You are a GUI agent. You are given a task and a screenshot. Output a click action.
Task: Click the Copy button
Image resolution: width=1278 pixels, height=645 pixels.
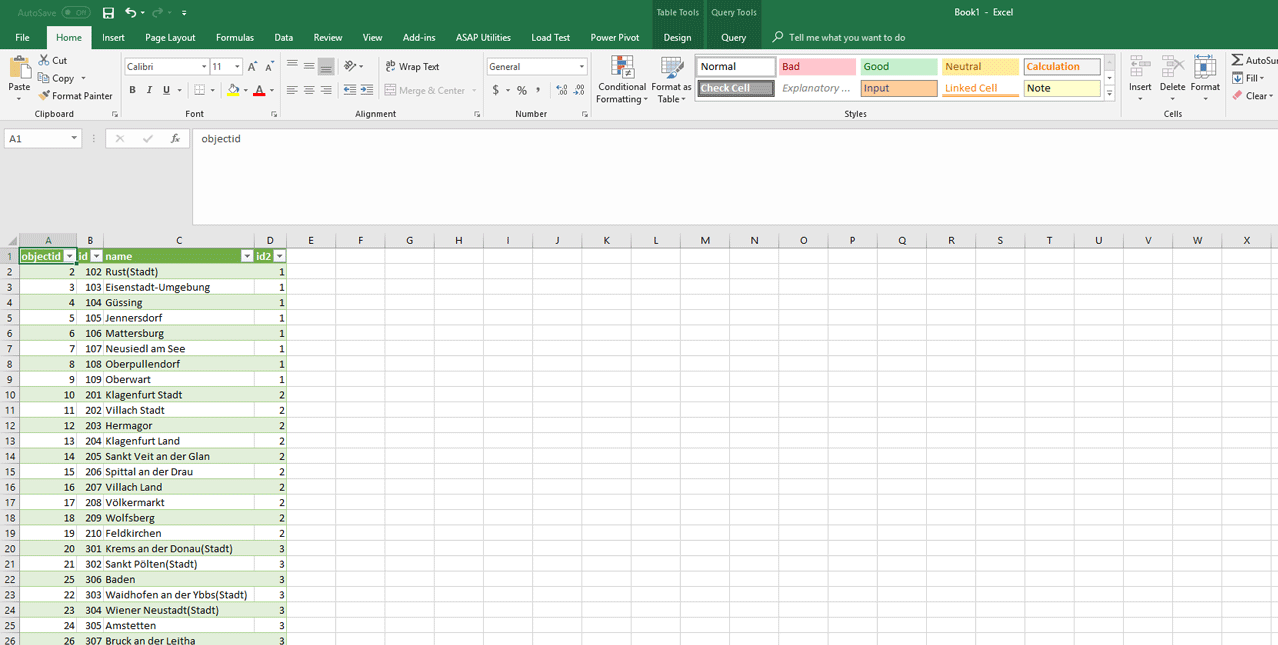(x=56, y=78)
